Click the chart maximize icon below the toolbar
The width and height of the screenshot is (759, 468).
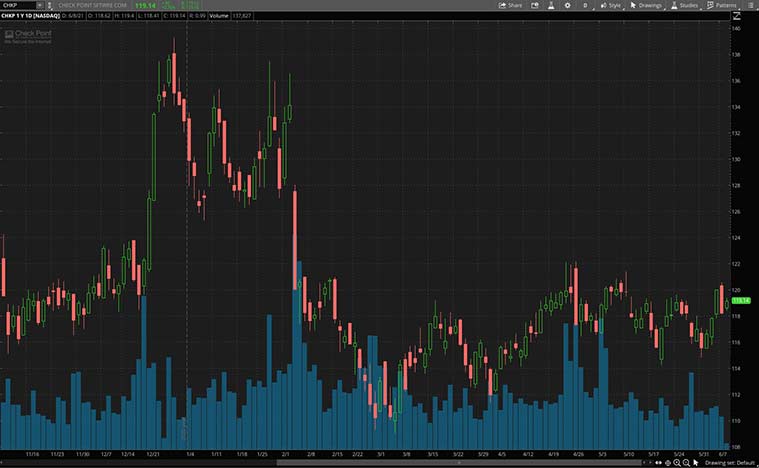[736, 16]
